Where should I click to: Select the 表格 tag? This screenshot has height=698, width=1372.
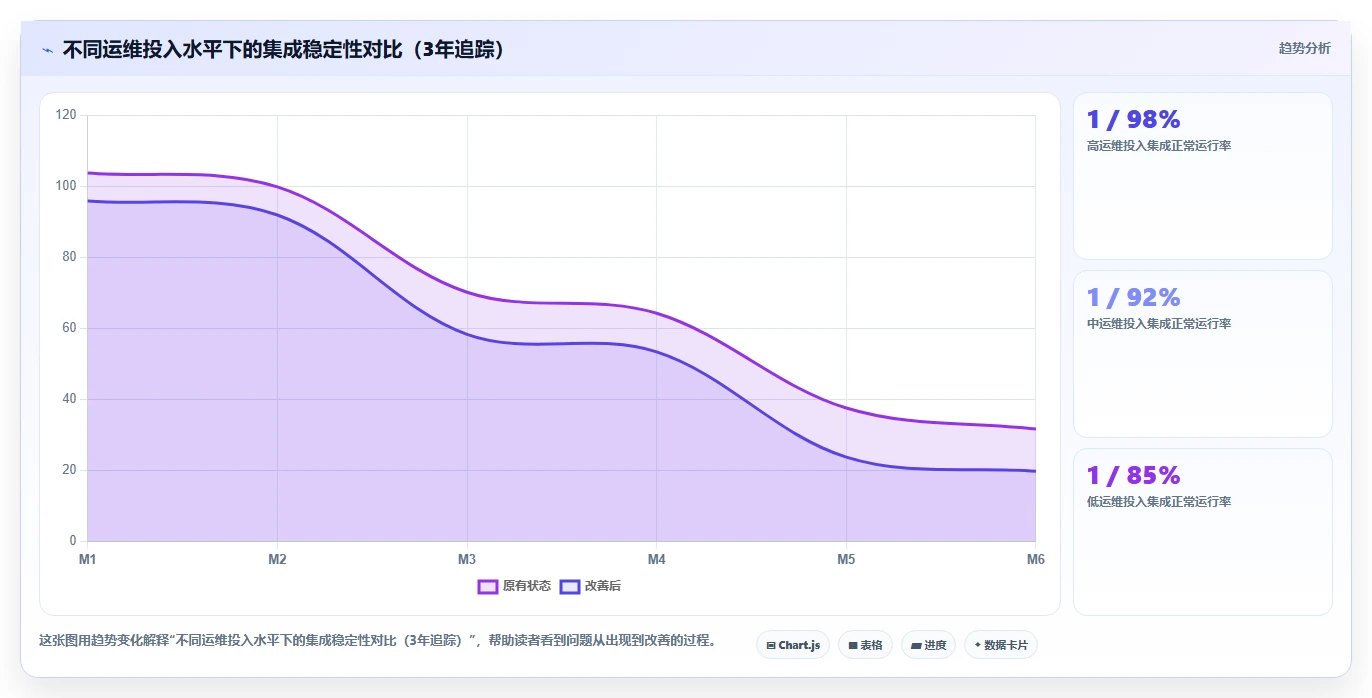865,645
